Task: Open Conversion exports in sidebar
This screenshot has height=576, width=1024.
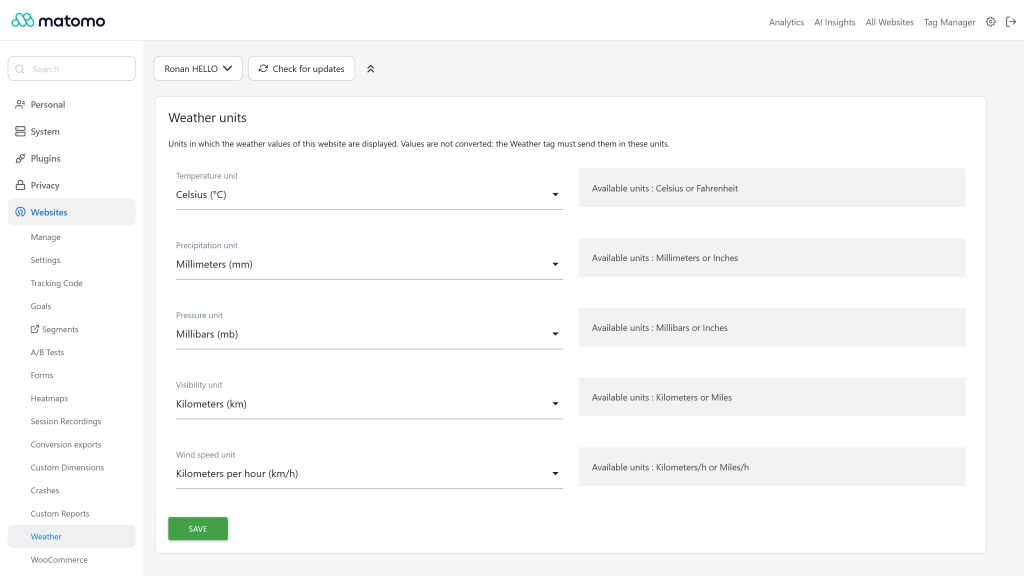Action: pos(66,445)
